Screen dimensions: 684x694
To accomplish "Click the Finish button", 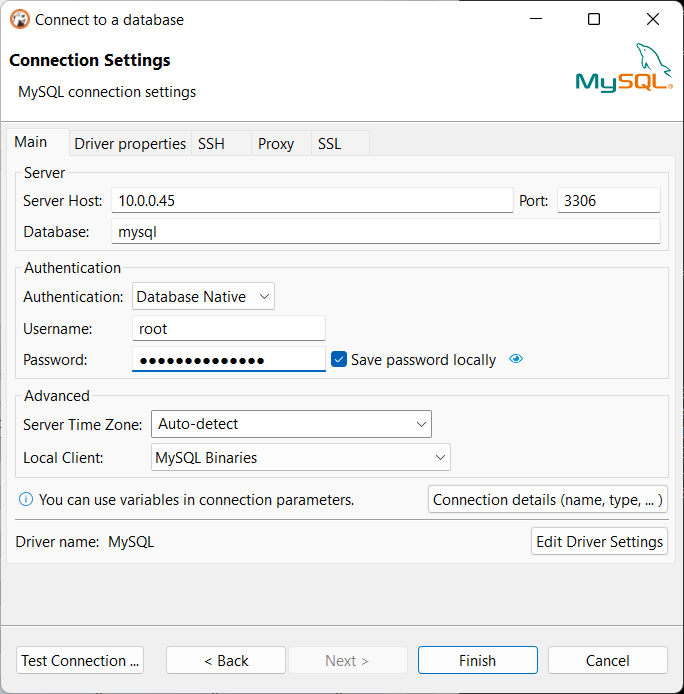I will tap(477, 660).
